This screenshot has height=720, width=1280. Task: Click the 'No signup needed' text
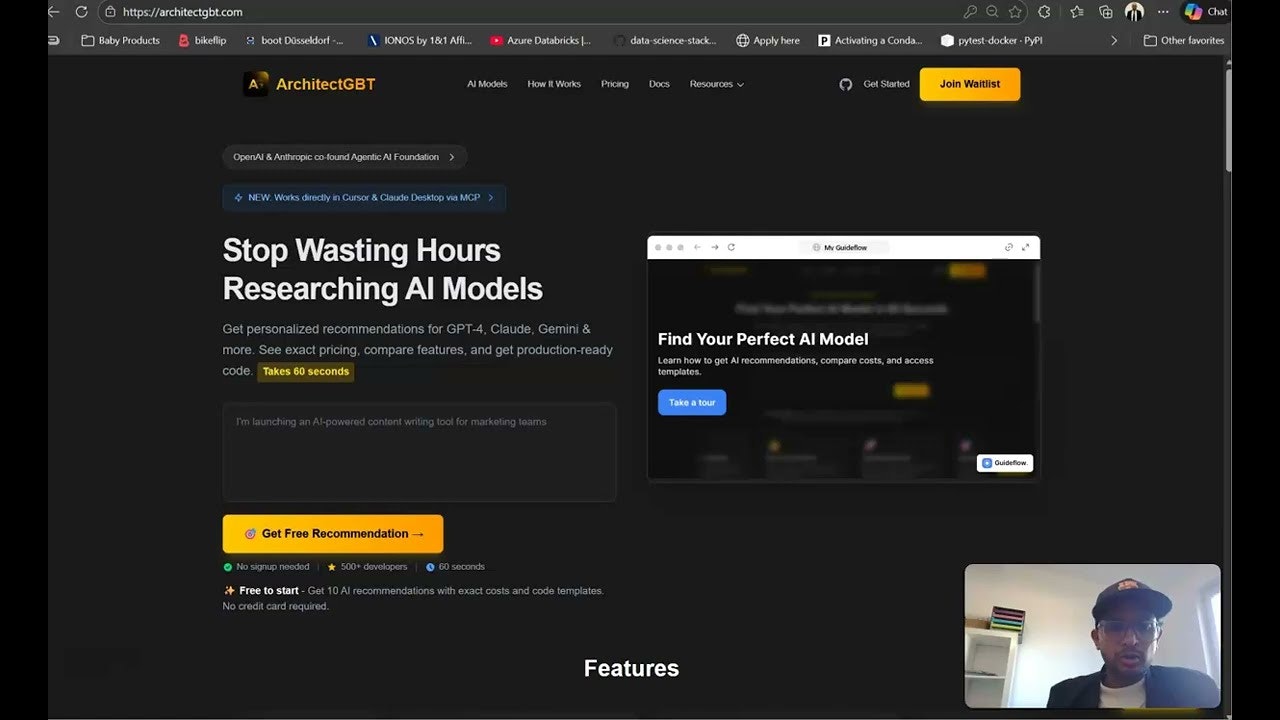[x=273, y=567]
